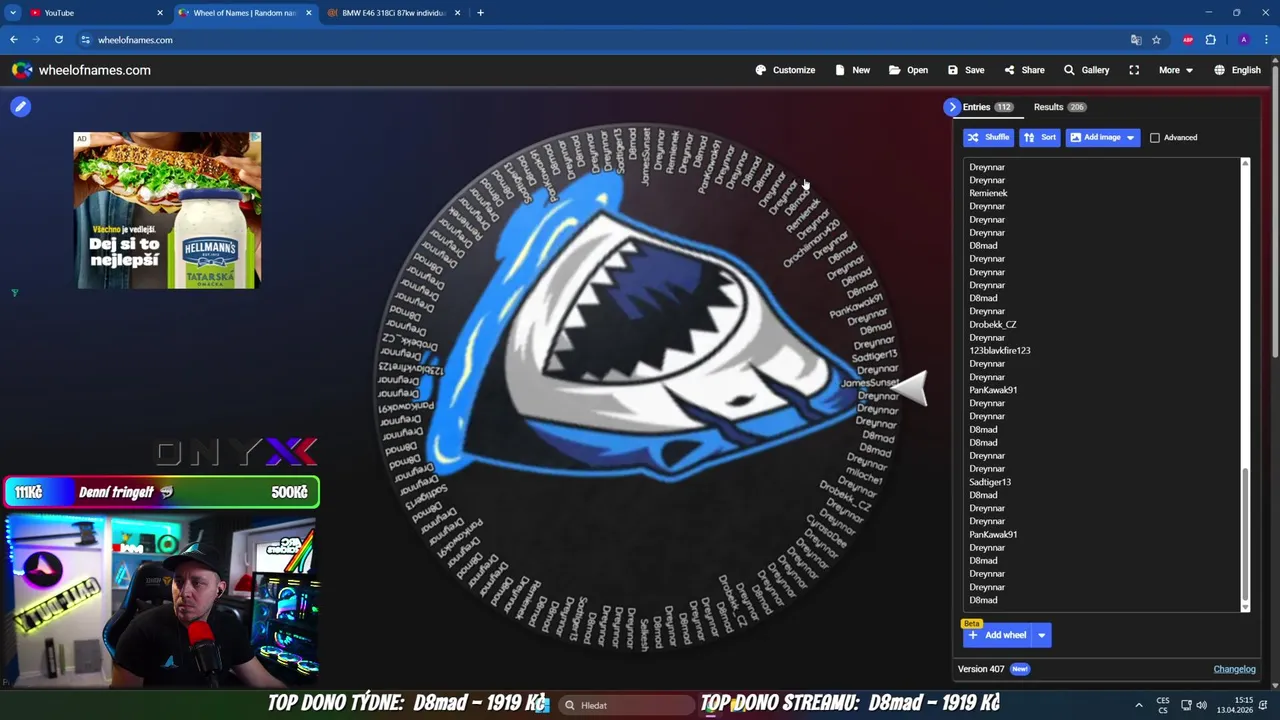This screenshot has width=1280, height=720.
Task: Open the browser Extensions menu
Action: tap(1211, 40)
